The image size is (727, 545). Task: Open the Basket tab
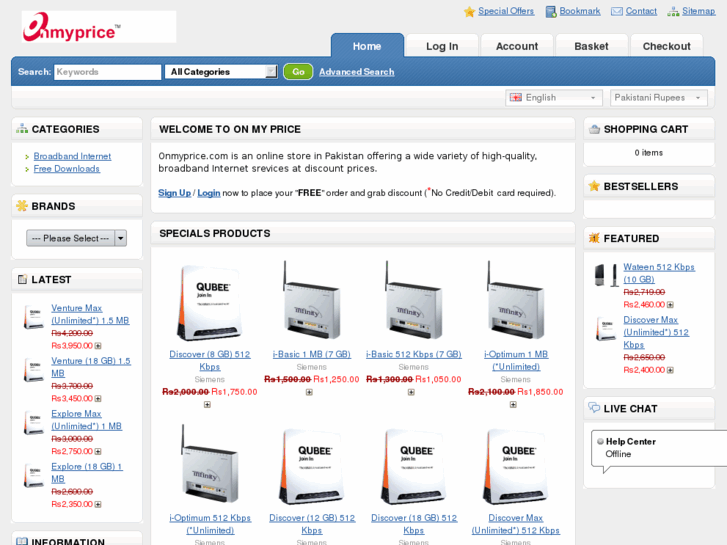click(592, 46)
